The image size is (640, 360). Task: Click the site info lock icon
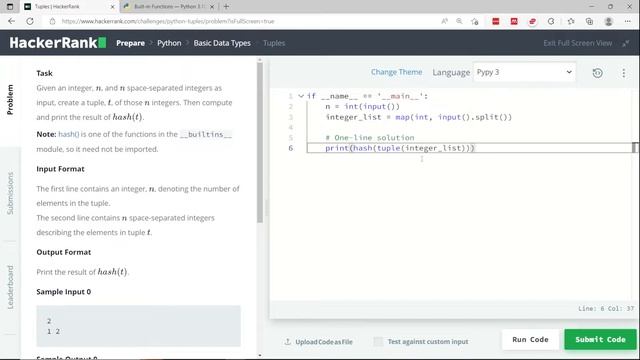click(52, 21)
